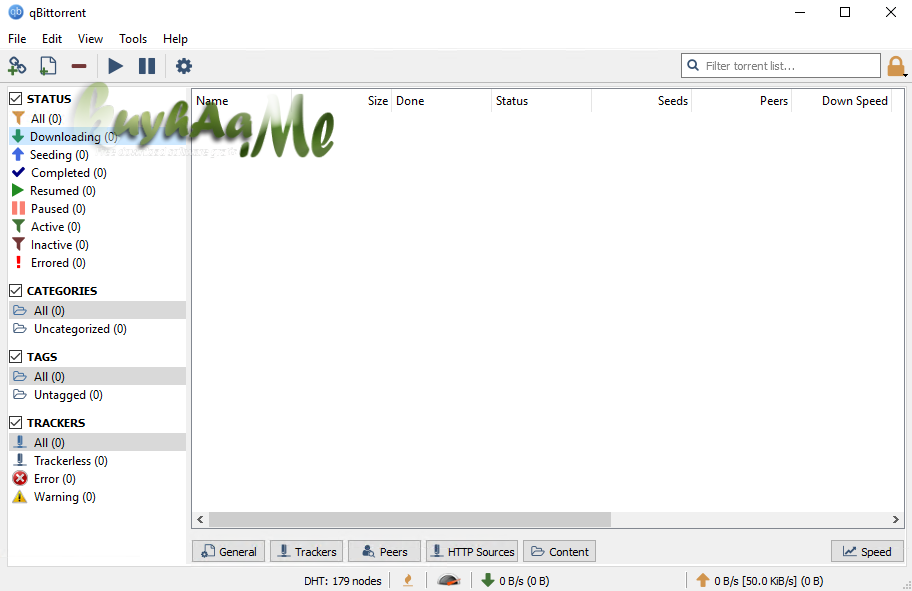
Task: Click the Delete torrent minus icon
Action: coord(79,66)
